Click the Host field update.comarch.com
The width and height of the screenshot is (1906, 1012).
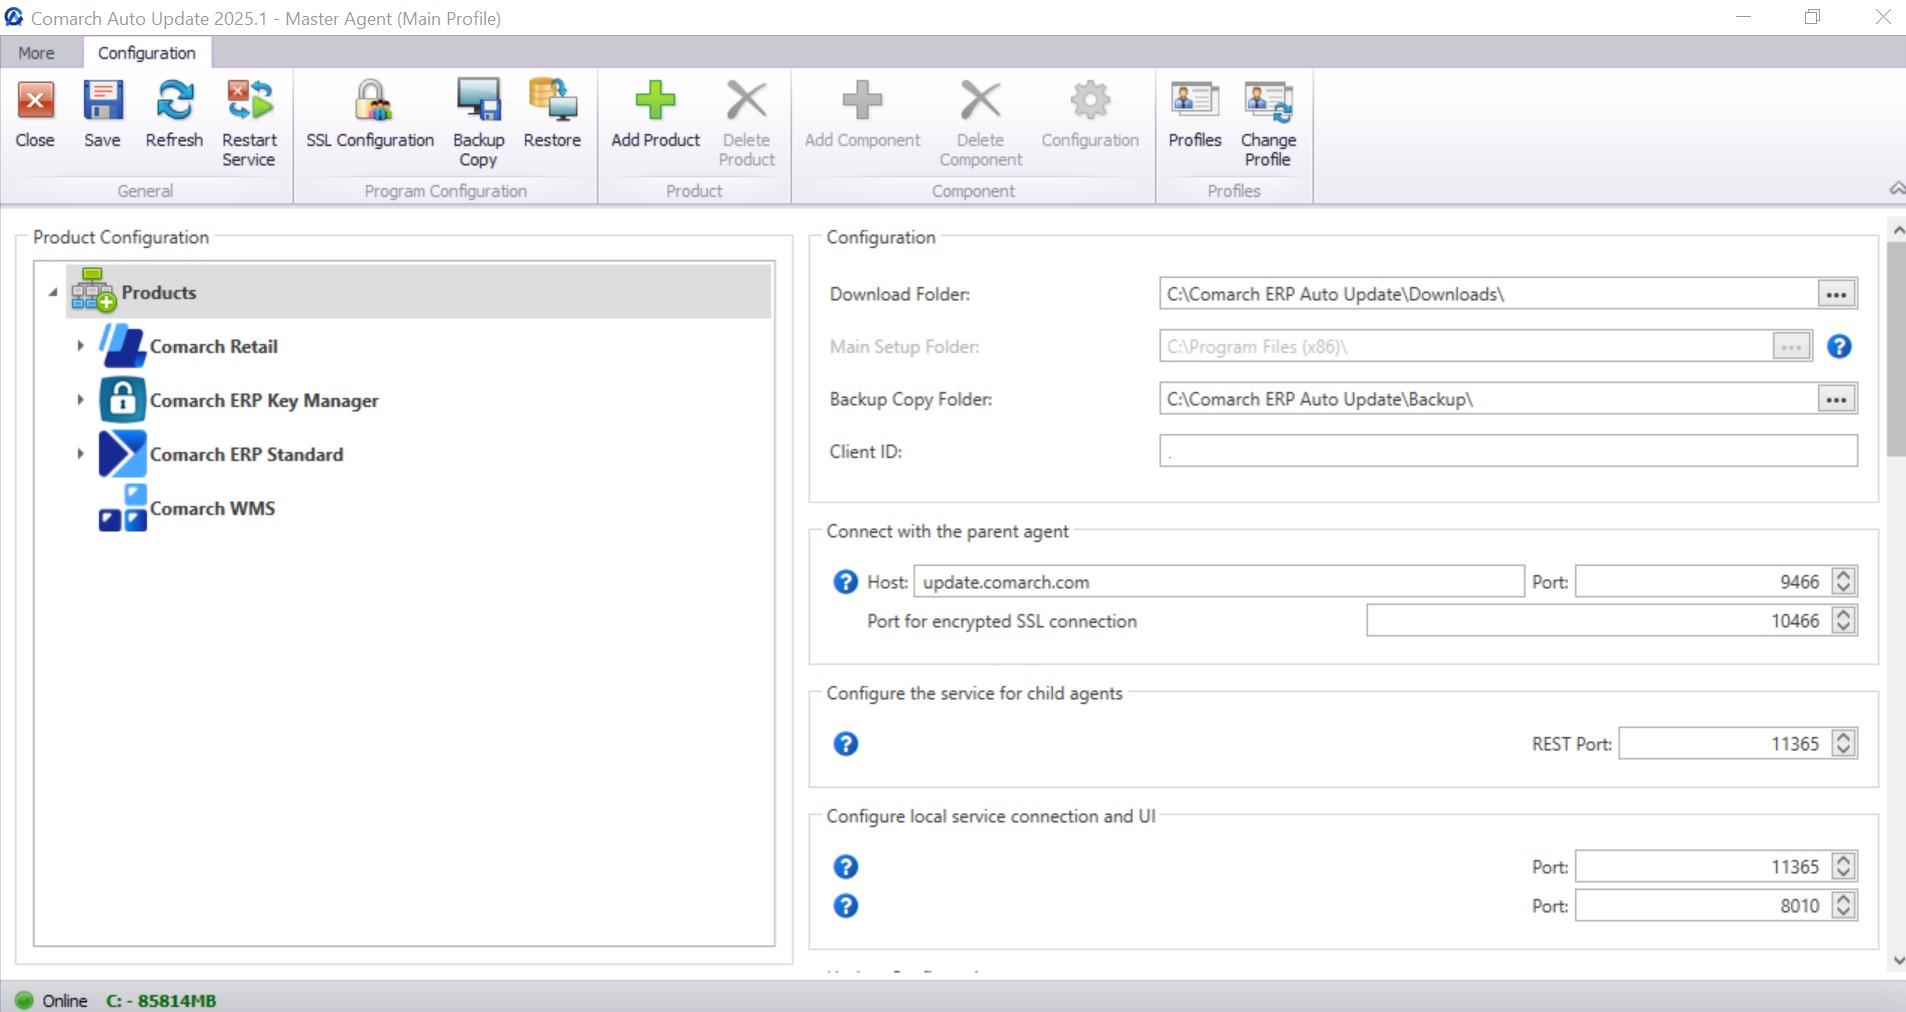click(1218, 582)
